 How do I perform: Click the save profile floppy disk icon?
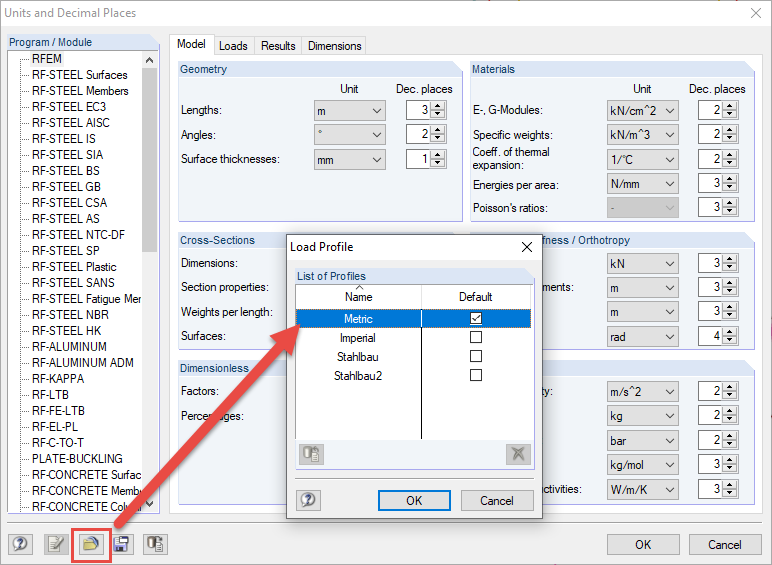coord(121,544)
